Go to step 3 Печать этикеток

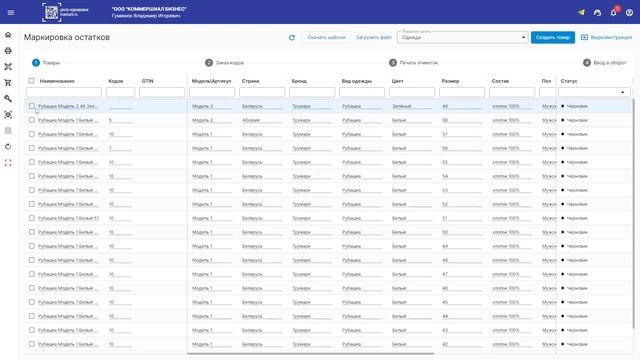click(413, 62)
